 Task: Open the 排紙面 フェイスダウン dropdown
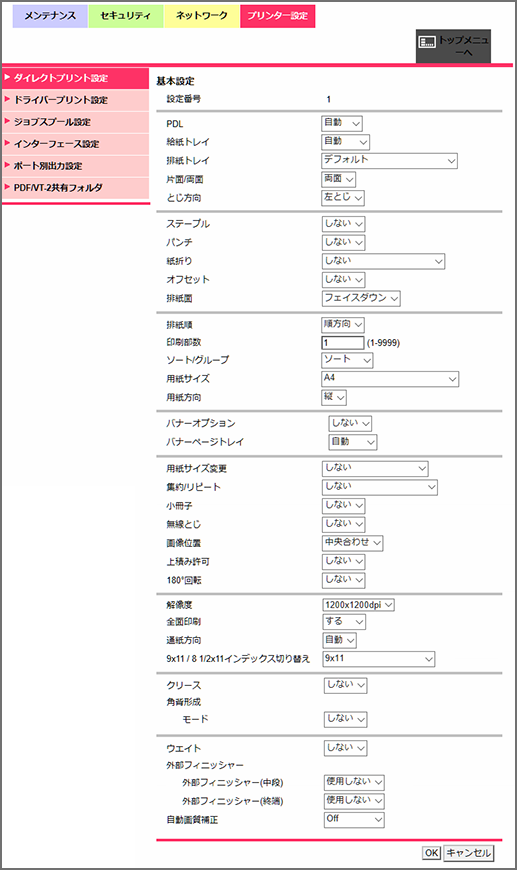pyautogui.click(x=361, y=299)
